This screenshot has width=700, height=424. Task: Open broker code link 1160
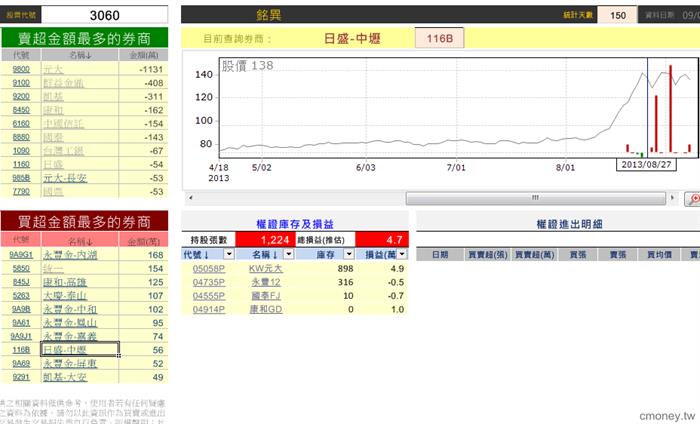[x=21, y=165]
